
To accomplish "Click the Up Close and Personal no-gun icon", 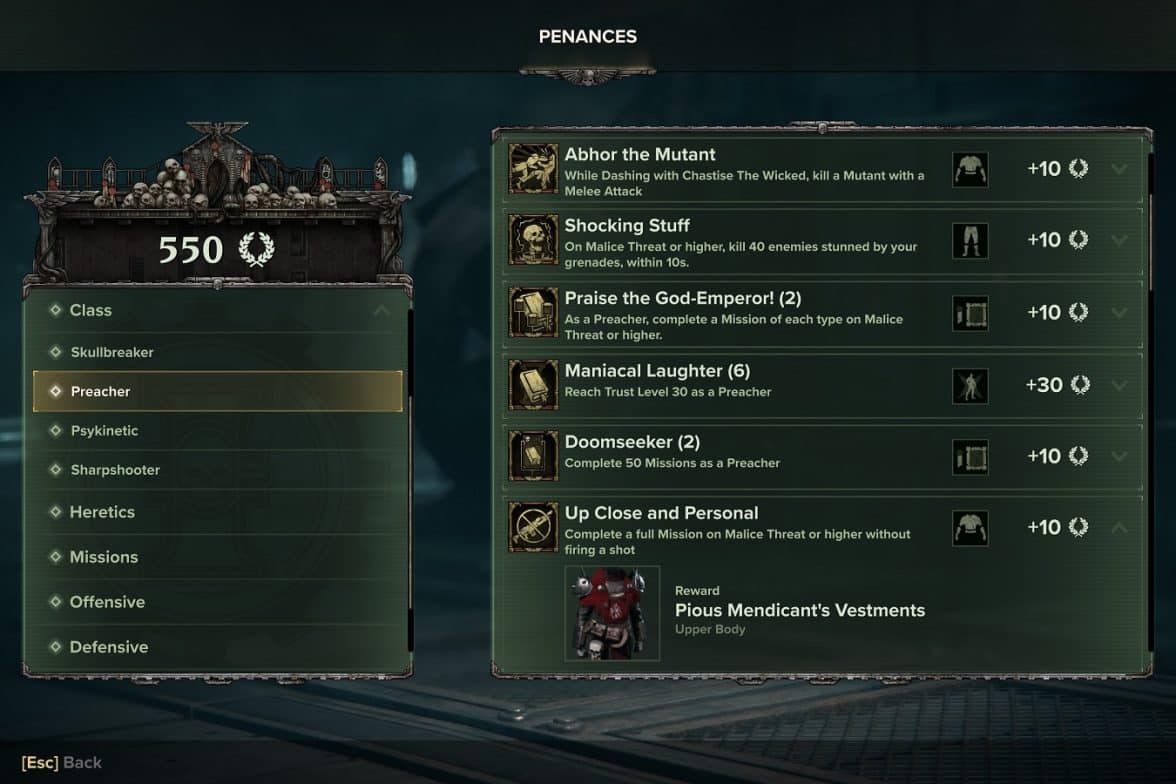I will (x=533, y=527).
